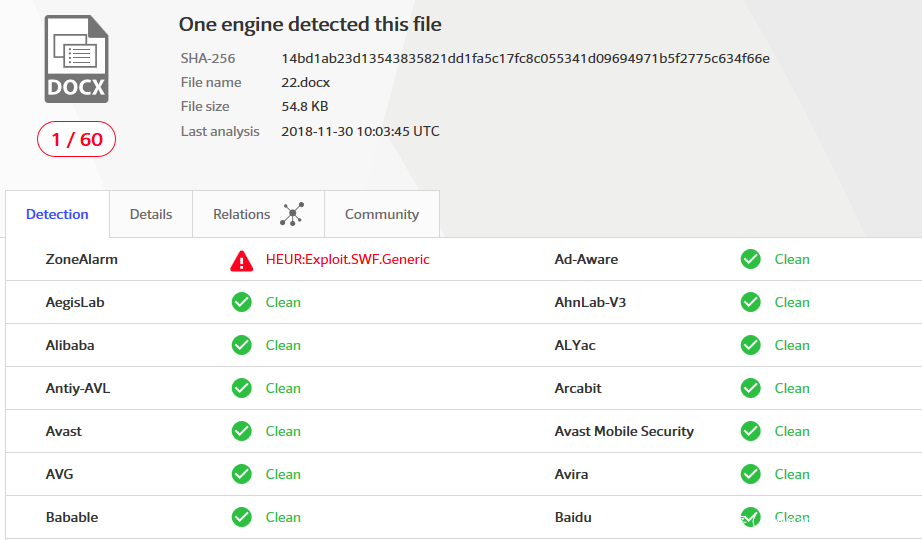Screen dimensions: 922x540
Task: Open the Details tab
Action: (x=151, y=214)
